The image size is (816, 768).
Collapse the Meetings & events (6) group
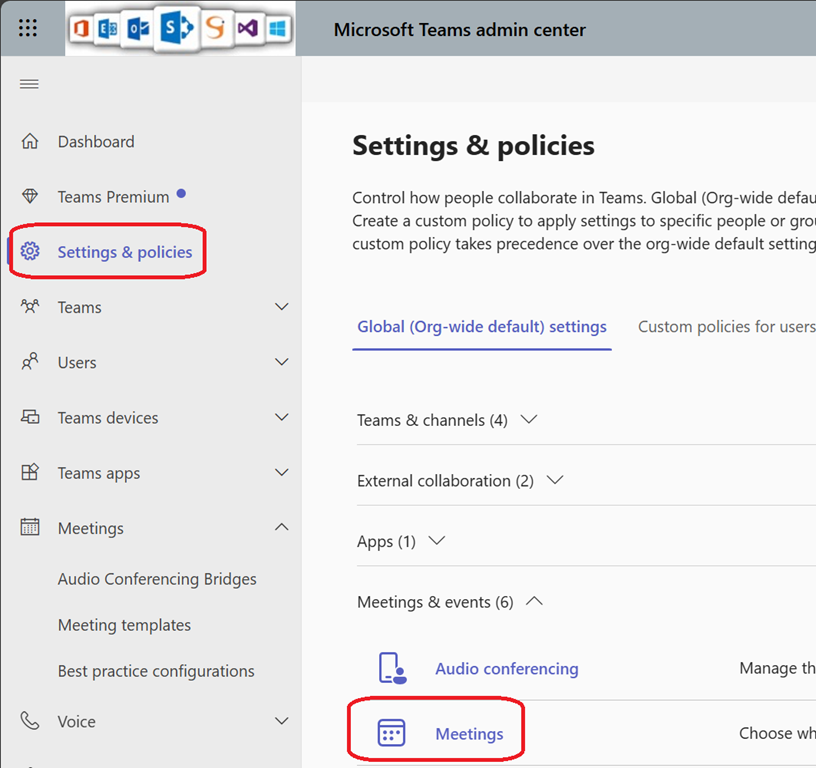pyautogui.click(x=534, y=601)
